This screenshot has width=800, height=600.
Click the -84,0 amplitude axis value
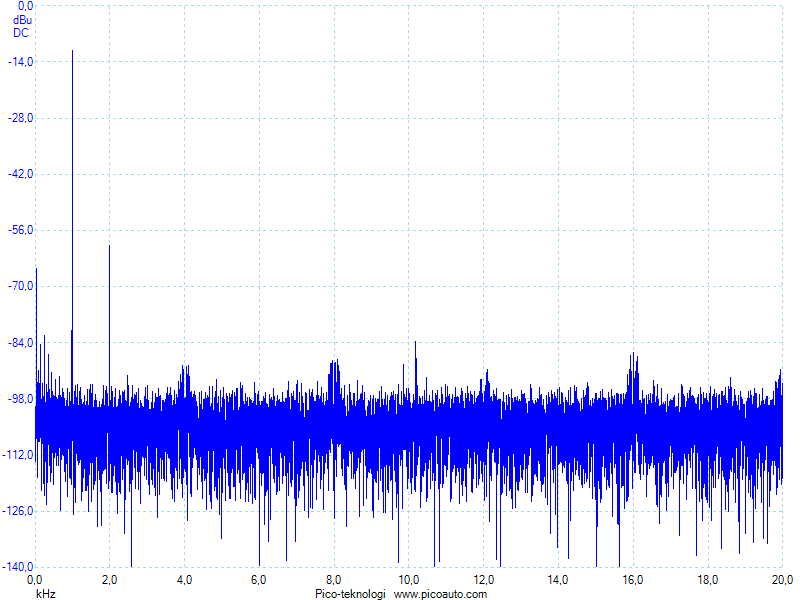(x=20, y=342)
